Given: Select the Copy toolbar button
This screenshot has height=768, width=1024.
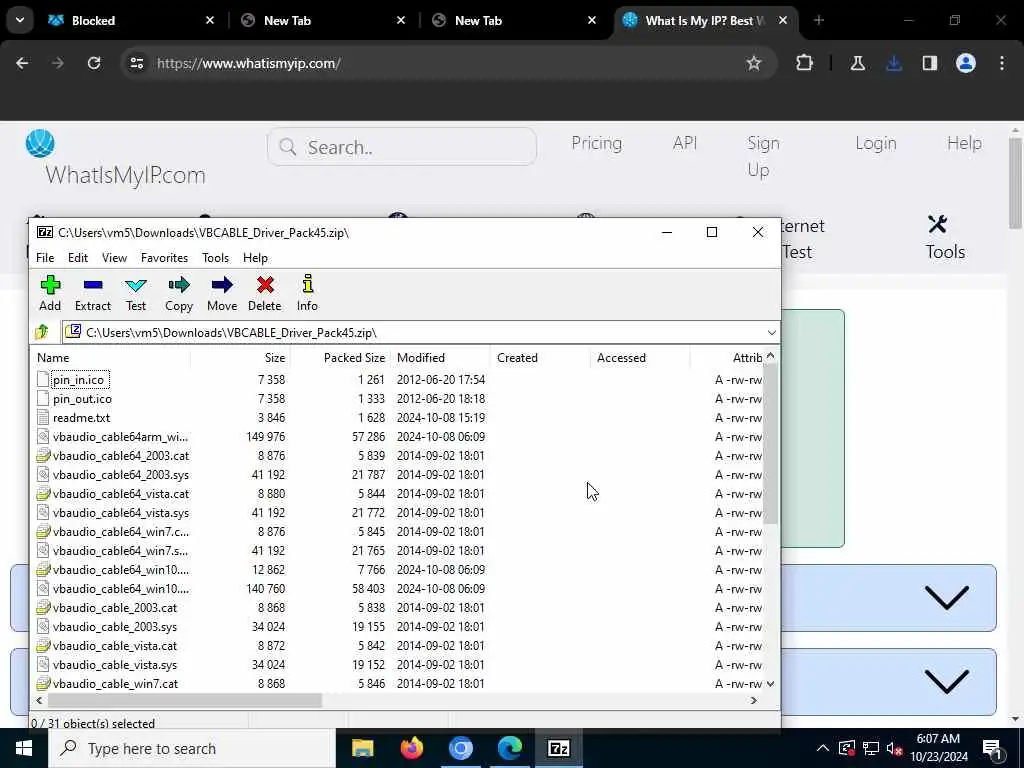Looking at the screenshot, I should (x=178, y=293).
